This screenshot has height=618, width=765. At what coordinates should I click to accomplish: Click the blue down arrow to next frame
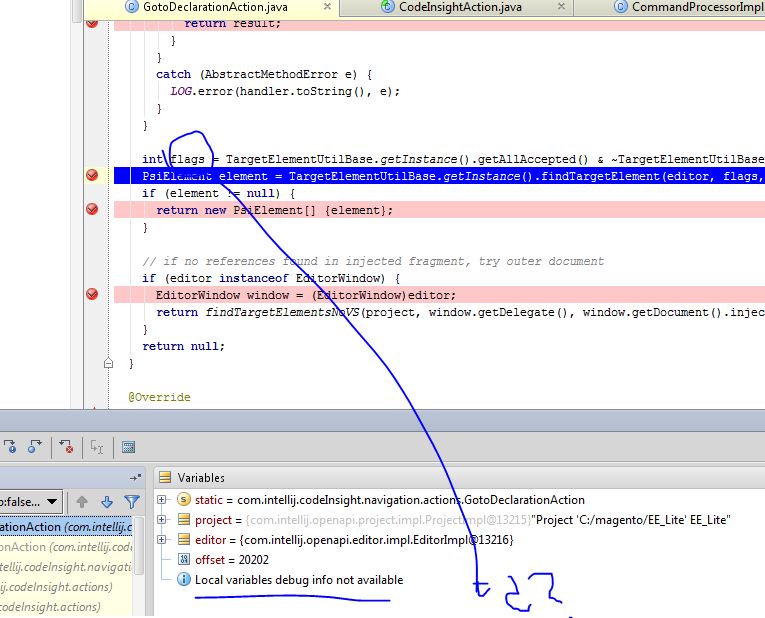[x=107, y=501]
